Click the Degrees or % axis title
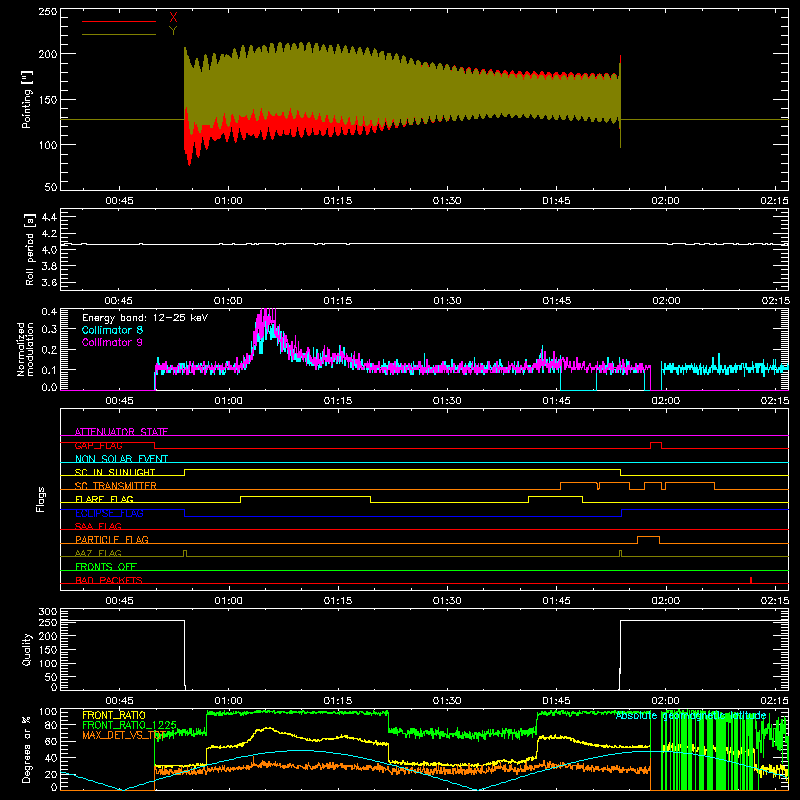The image size is (800, 800). (x=27, y=749)
